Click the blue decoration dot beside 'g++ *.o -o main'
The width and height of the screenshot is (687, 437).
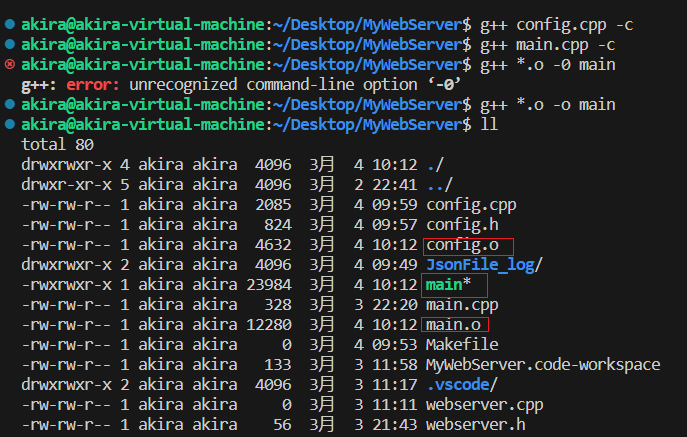(9, 104)
